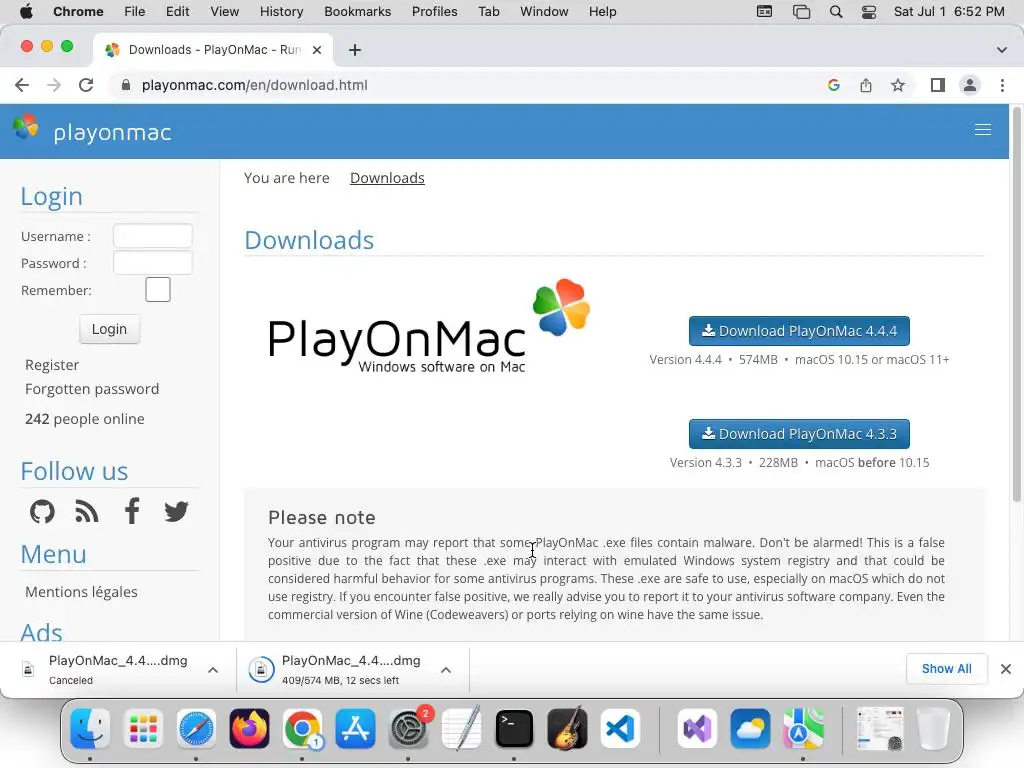Open the Chrome profile avatar
This screenshot has width=1024, height=768.
[x=970, y=85]
